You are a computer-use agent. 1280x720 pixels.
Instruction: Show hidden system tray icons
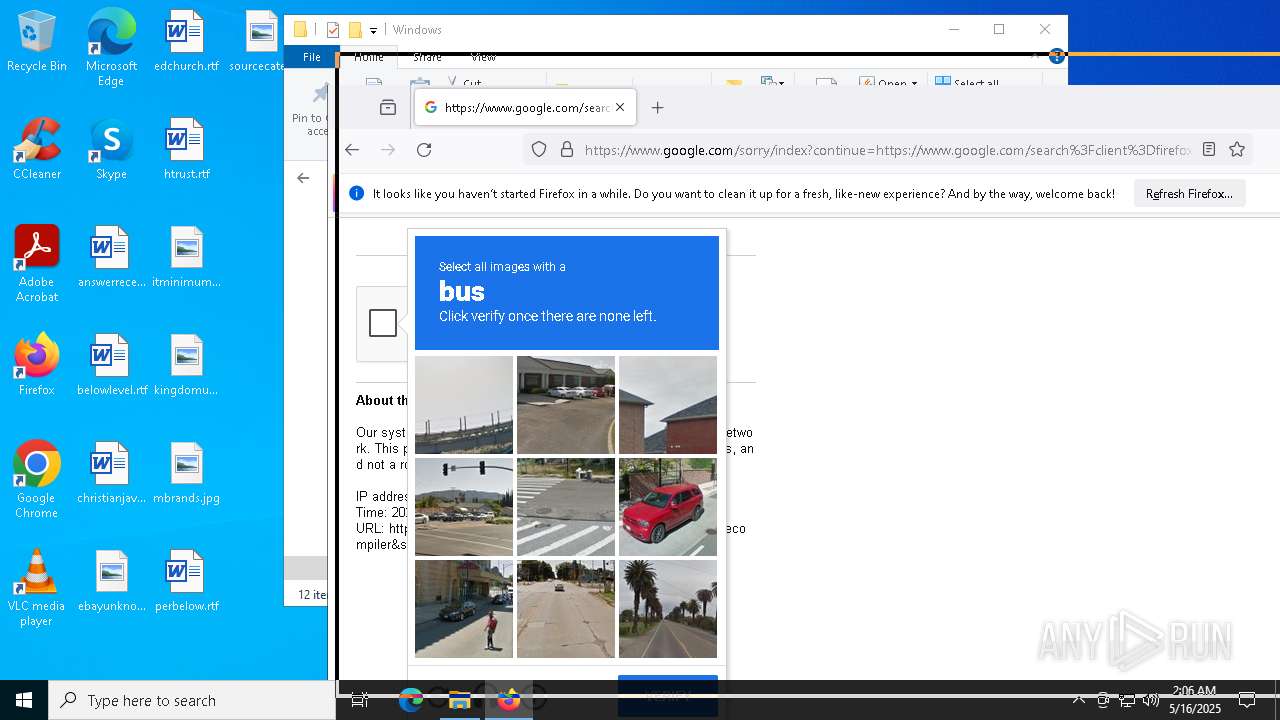[1078, 700]
